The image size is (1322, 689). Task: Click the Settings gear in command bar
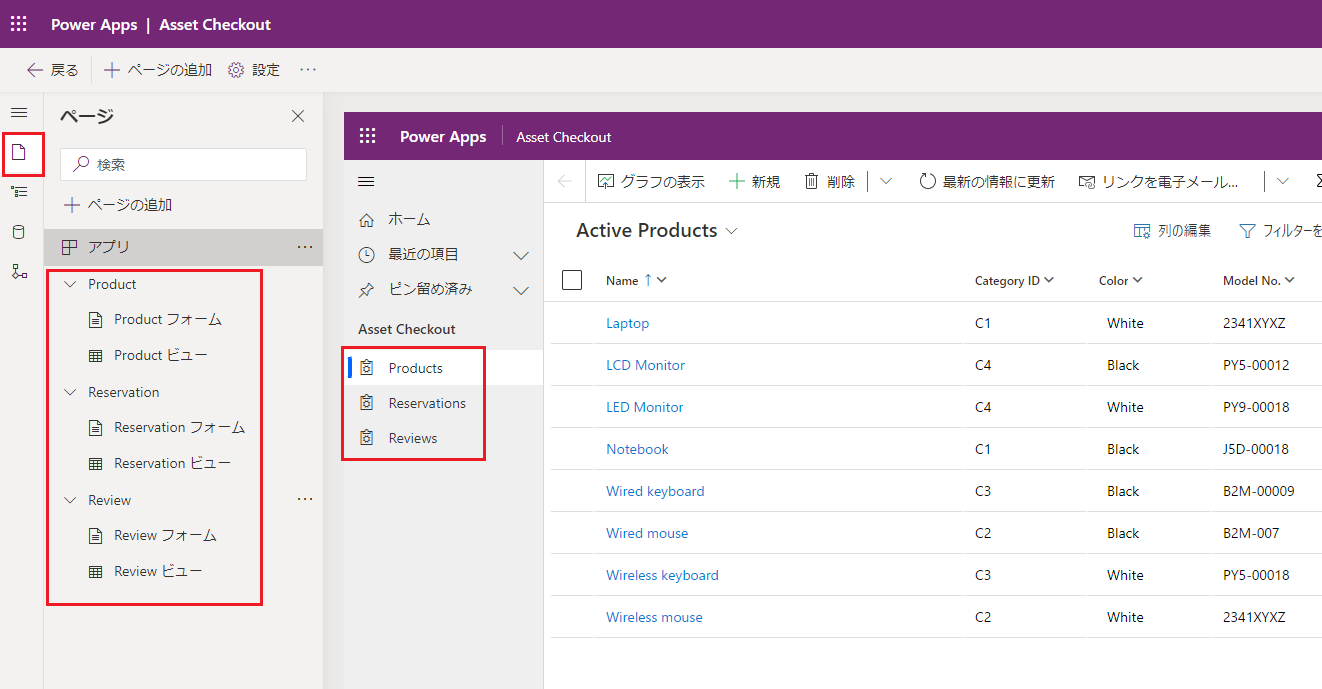236,70
